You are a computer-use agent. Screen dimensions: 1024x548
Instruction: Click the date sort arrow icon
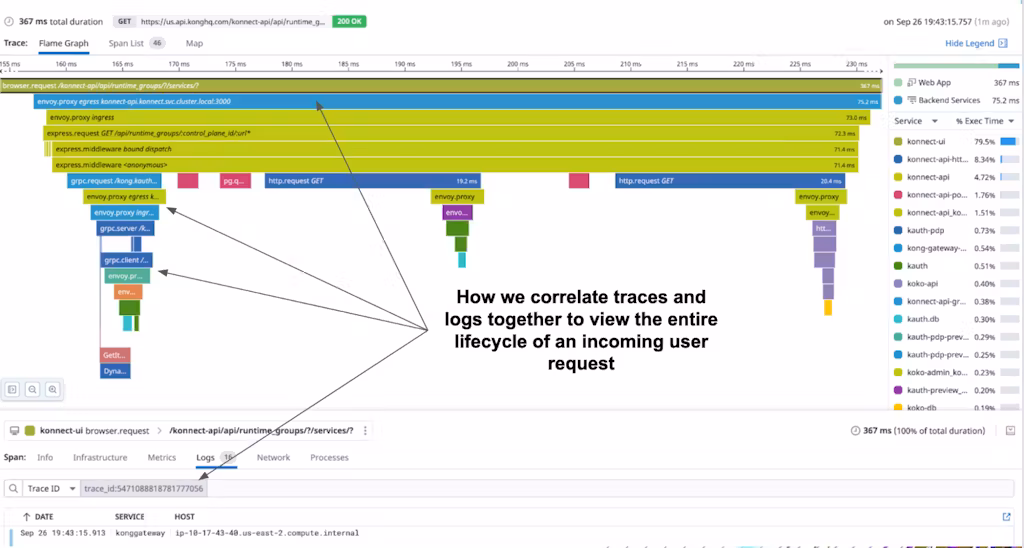point(26,517)
